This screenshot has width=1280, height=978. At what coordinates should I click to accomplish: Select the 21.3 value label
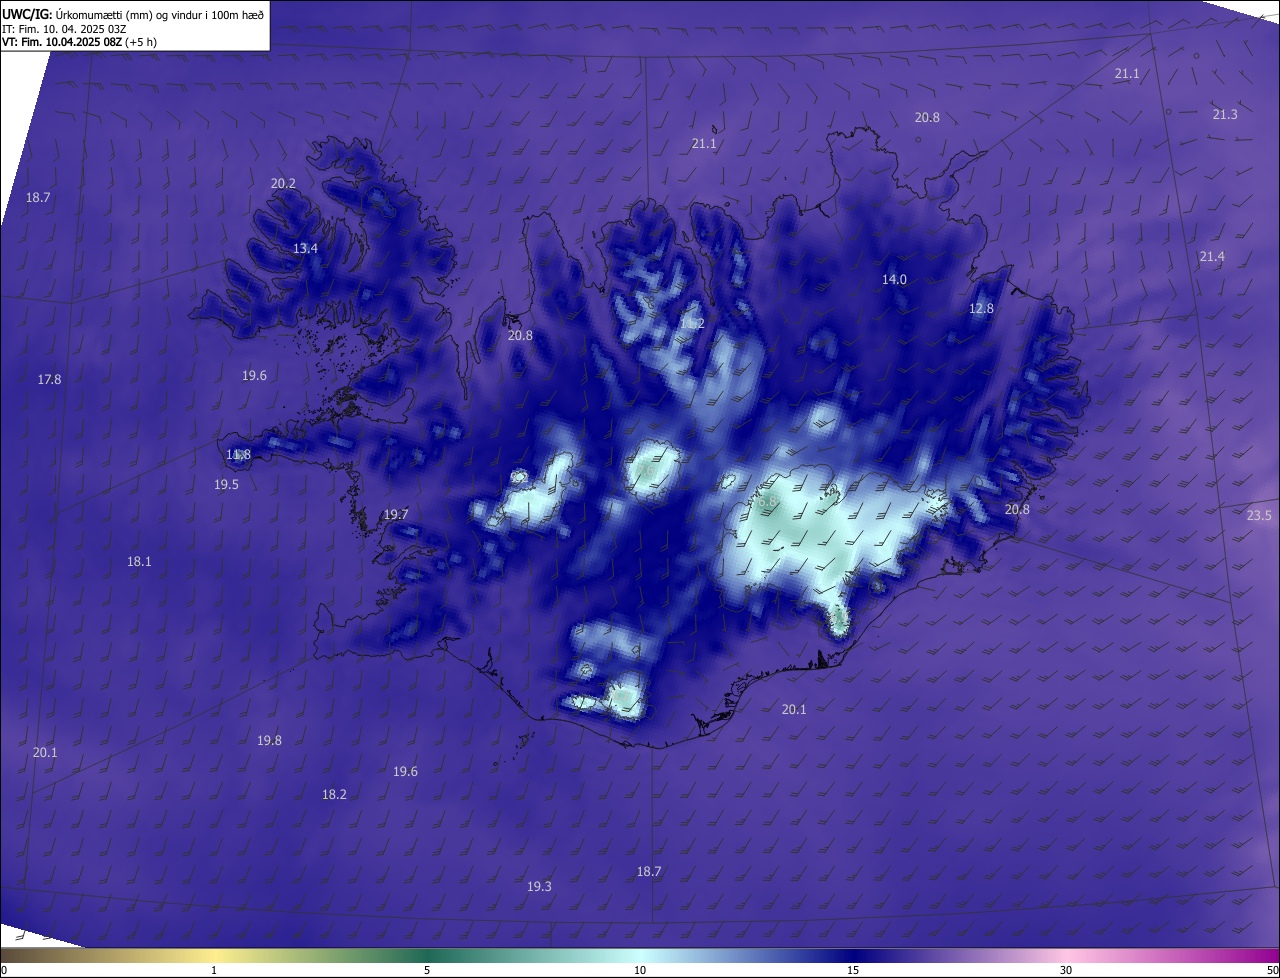(x=1225, y=114)
